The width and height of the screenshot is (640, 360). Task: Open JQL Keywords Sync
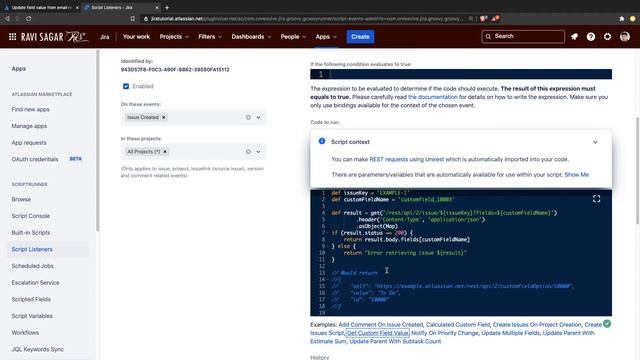click(38, 349)
